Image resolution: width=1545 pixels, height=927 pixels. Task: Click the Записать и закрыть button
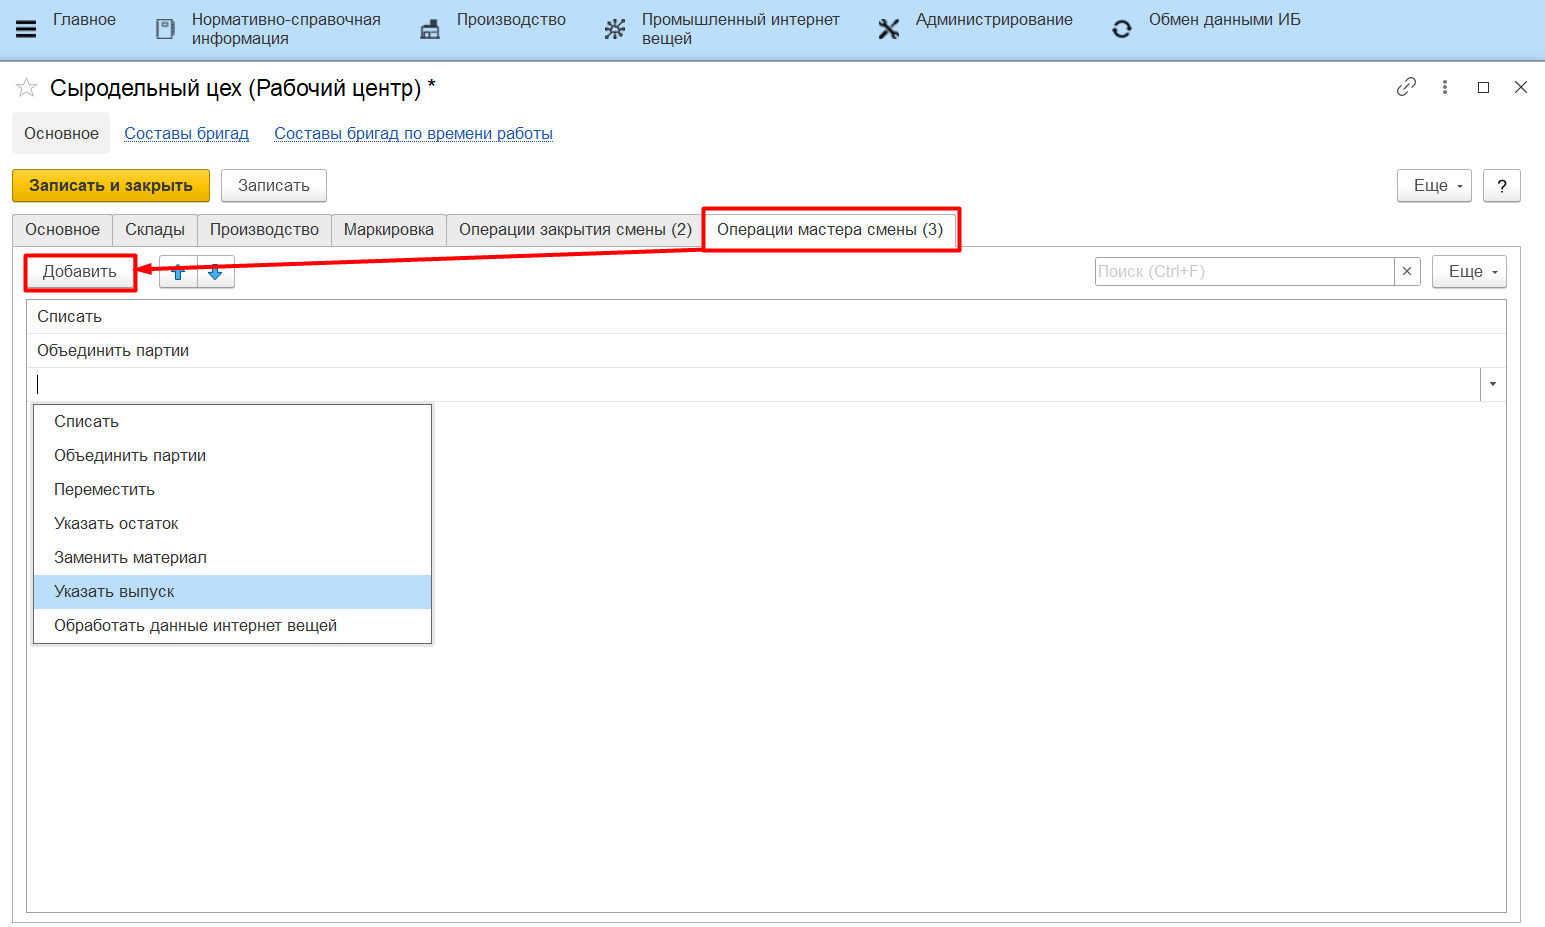110,186
